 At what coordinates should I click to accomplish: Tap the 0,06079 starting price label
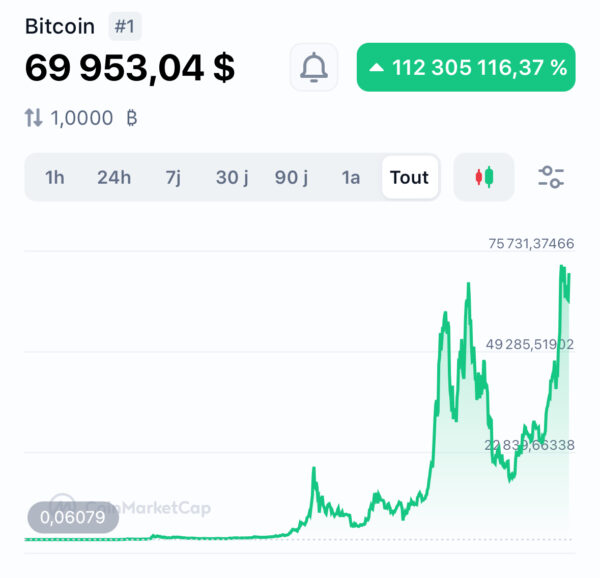coord(73,517)
